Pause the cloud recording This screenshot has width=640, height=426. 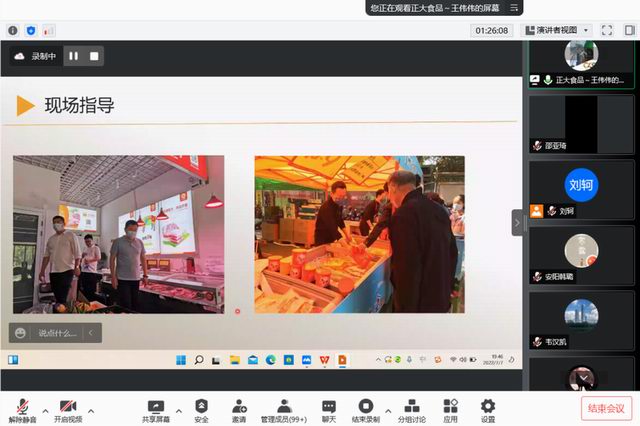pyautogui.click(x=74, y=57)
